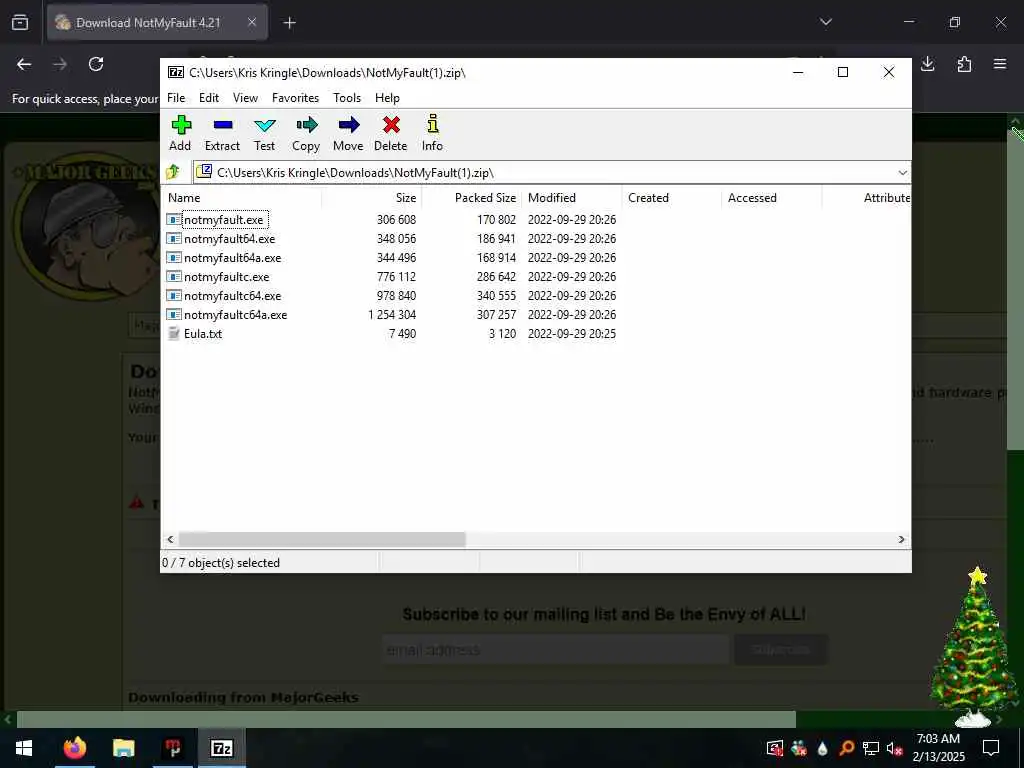Select the Eula.txt document icon
The height and width of the screenshot is (768, 1024).
point(174,333)
